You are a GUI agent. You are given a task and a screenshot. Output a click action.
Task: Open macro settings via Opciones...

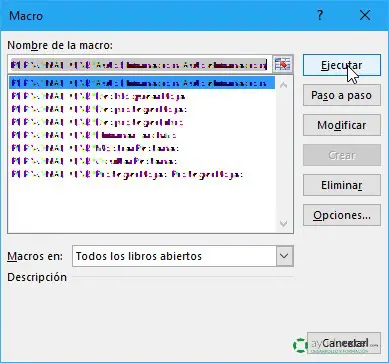pos(342,215)
